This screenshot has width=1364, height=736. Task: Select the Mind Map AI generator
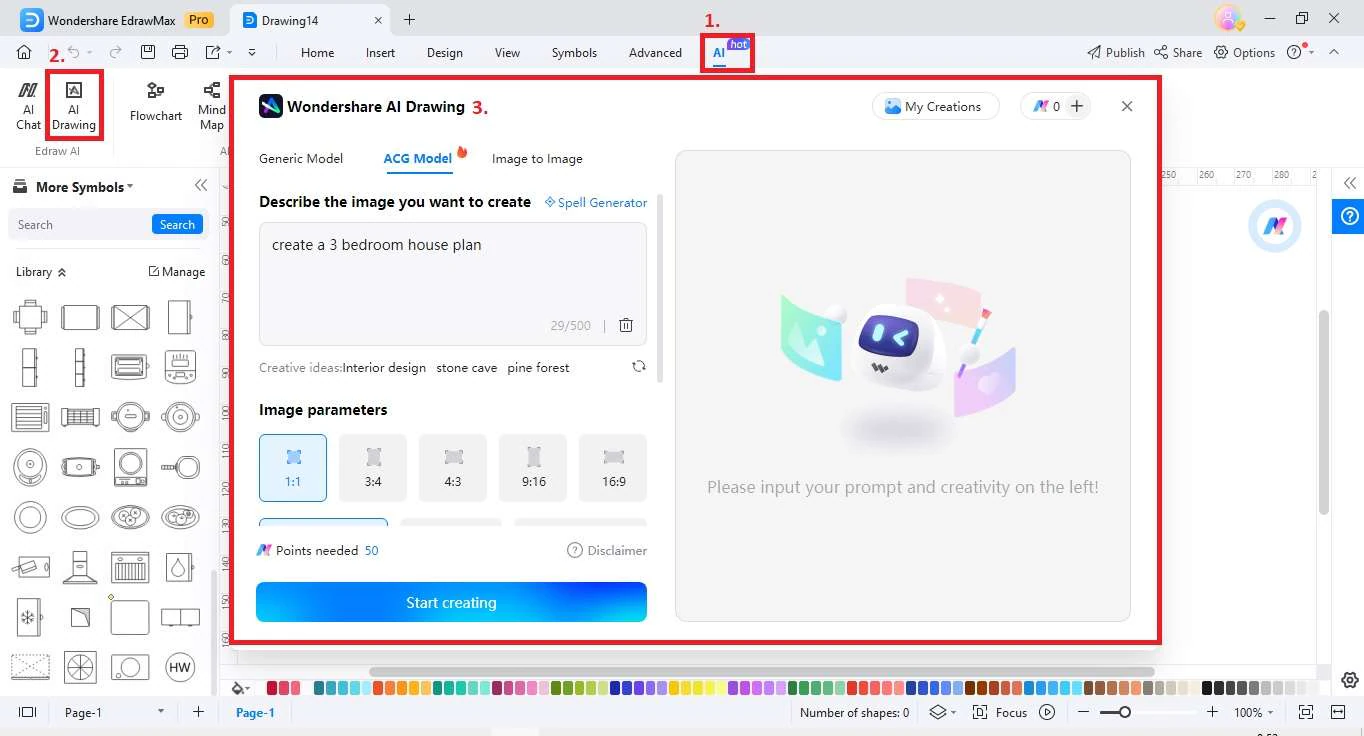(212, 106)
